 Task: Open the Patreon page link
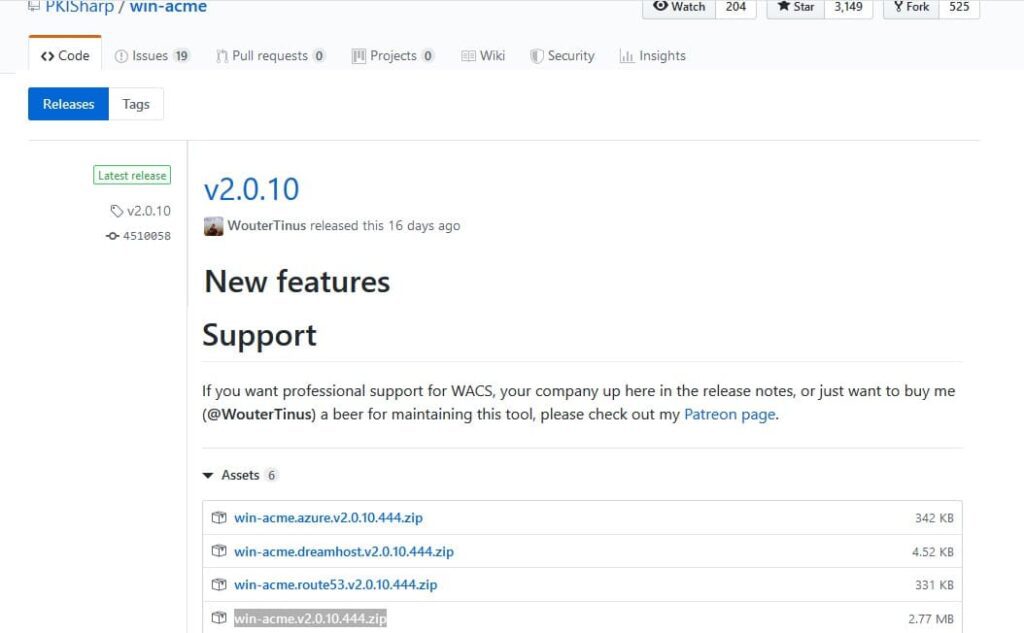729,414
